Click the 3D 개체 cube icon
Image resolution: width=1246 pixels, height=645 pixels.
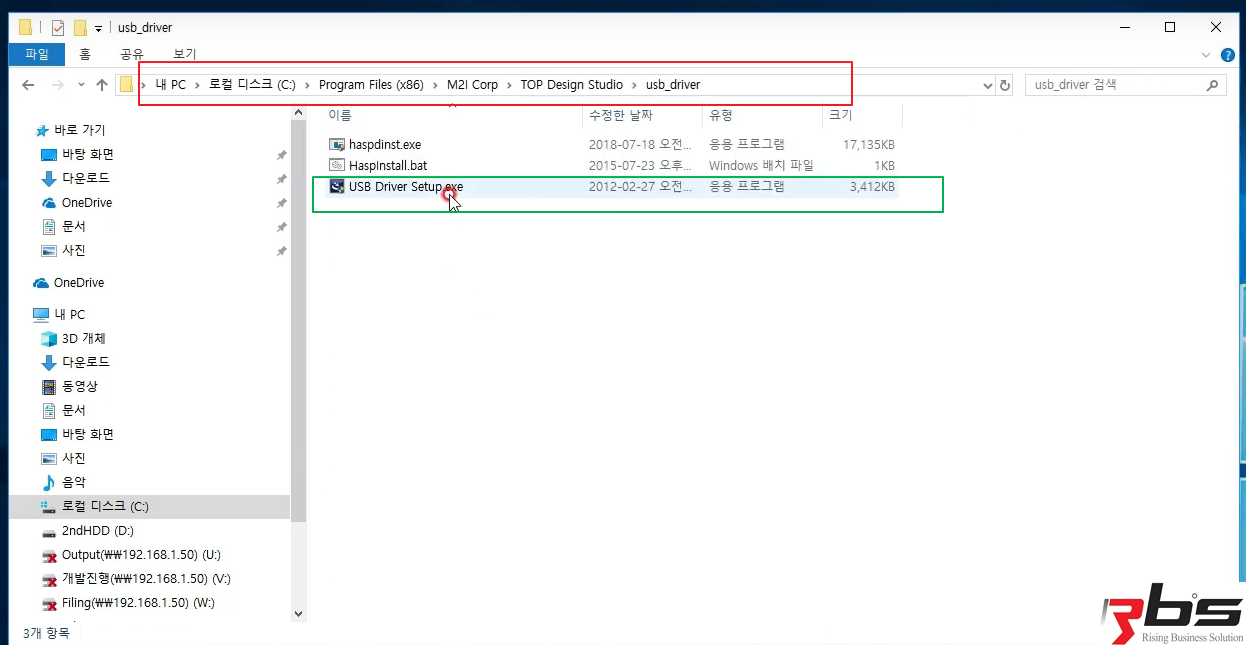(49, 338)
